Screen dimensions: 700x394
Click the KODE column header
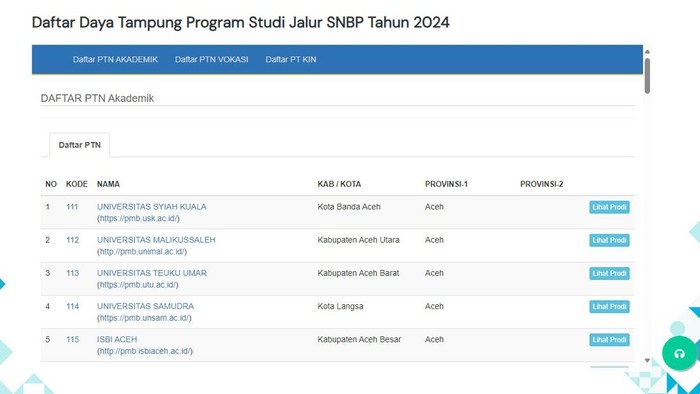coord(77,184)
